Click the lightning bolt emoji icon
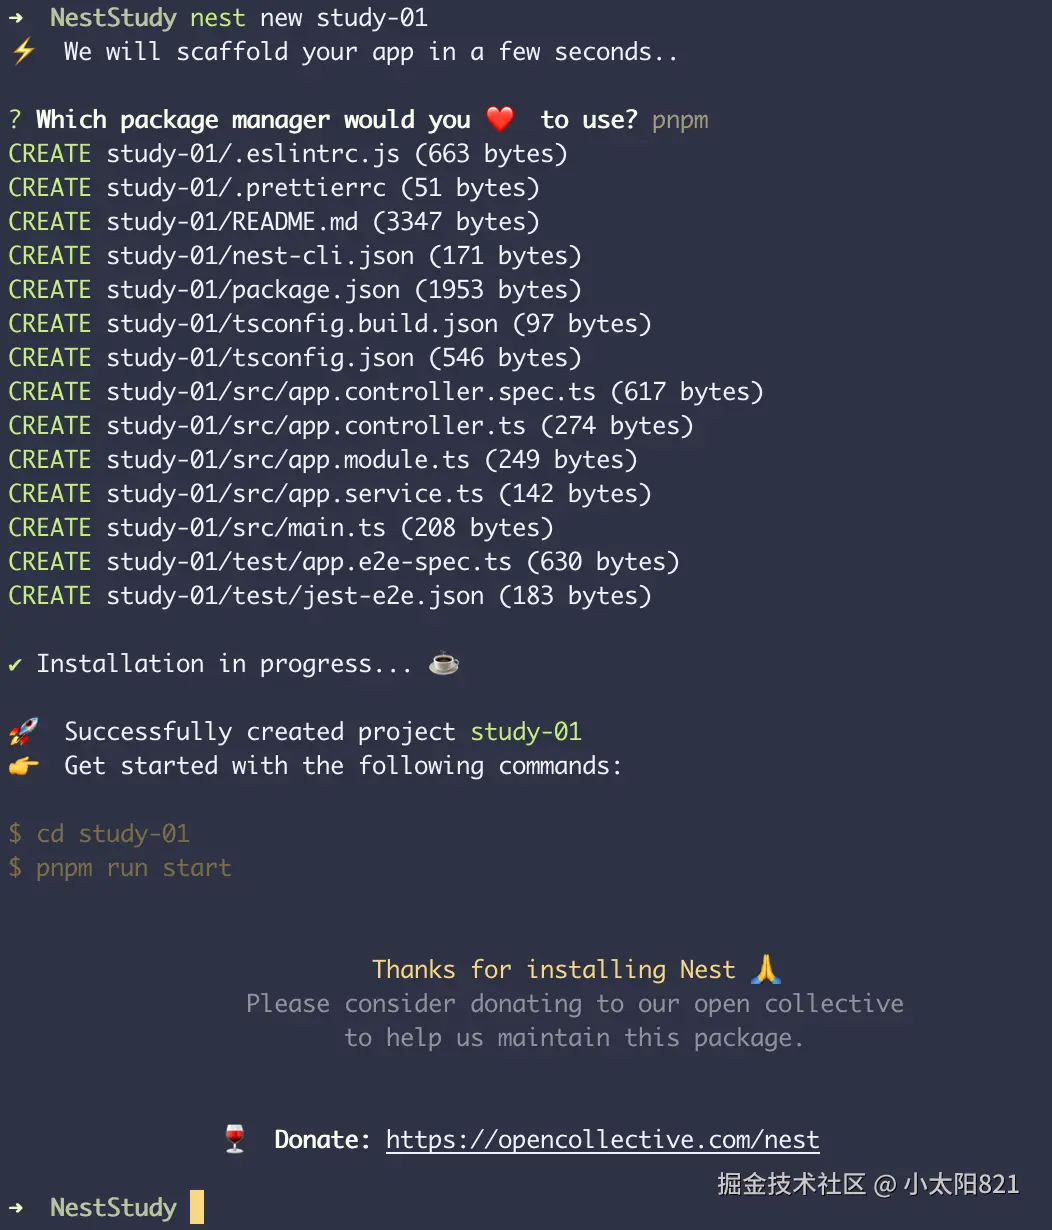1052x1230 pixels. [22, 51]
